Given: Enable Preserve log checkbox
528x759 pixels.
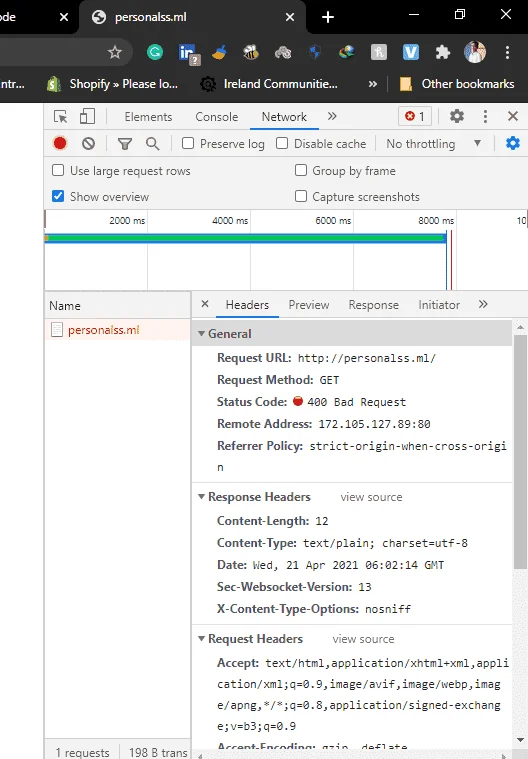Looking at the screenshot, I should click(x=188, y=143).
